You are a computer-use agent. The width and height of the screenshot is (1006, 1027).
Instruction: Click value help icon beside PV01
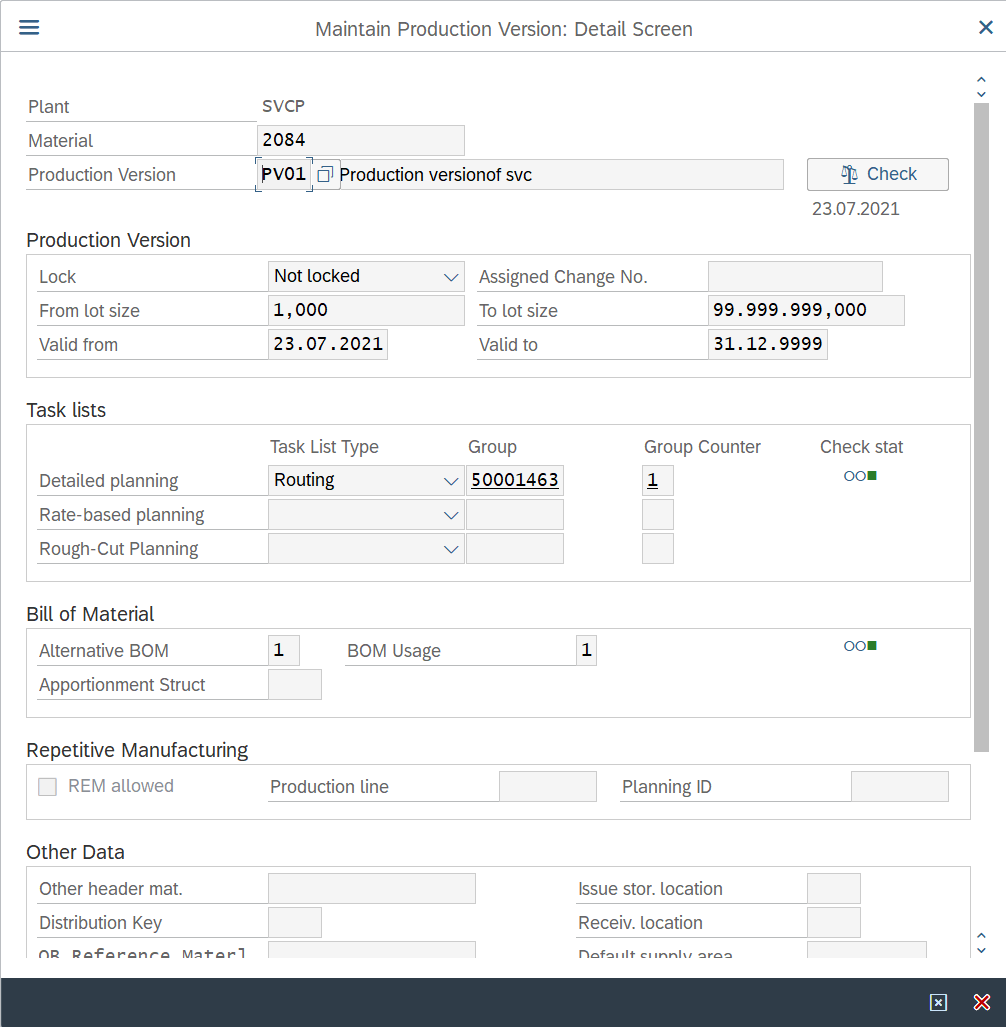tap(325, 175)
